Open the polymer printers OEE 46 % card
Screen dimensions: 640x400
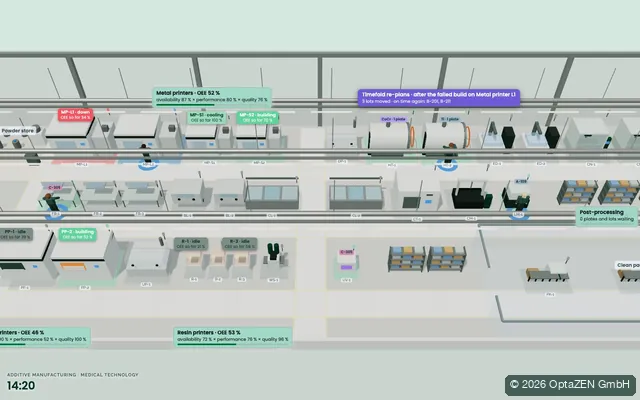click(x=44, y=337)
